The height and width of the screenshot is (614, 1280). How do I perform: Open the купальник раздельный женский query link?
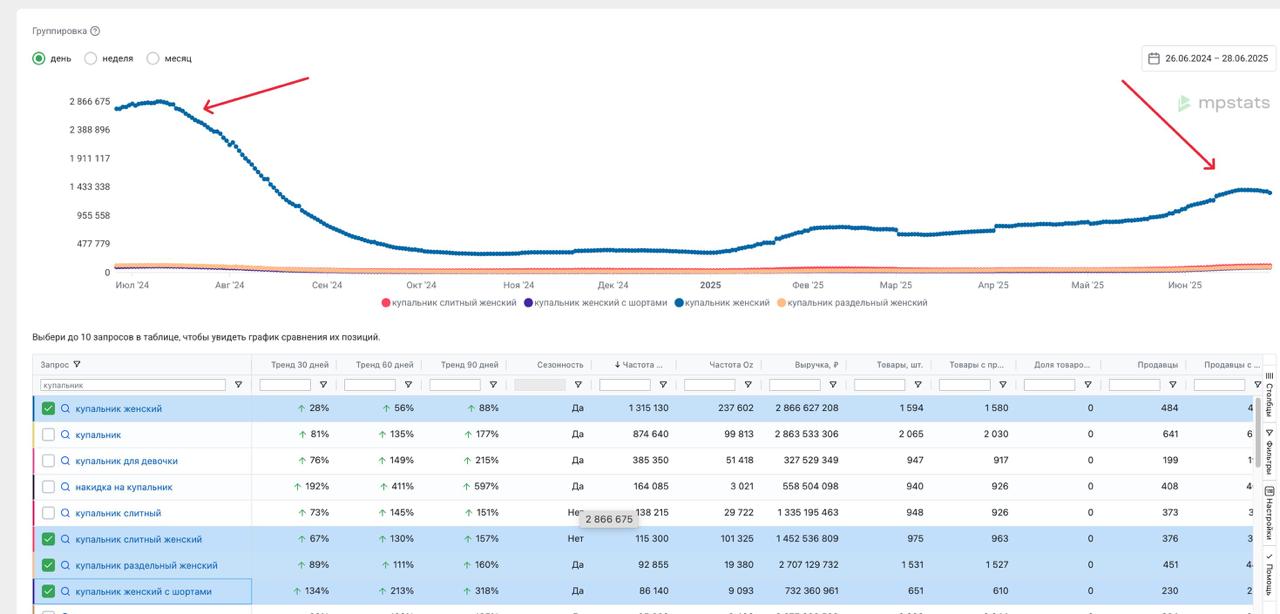tap(146, 565)
